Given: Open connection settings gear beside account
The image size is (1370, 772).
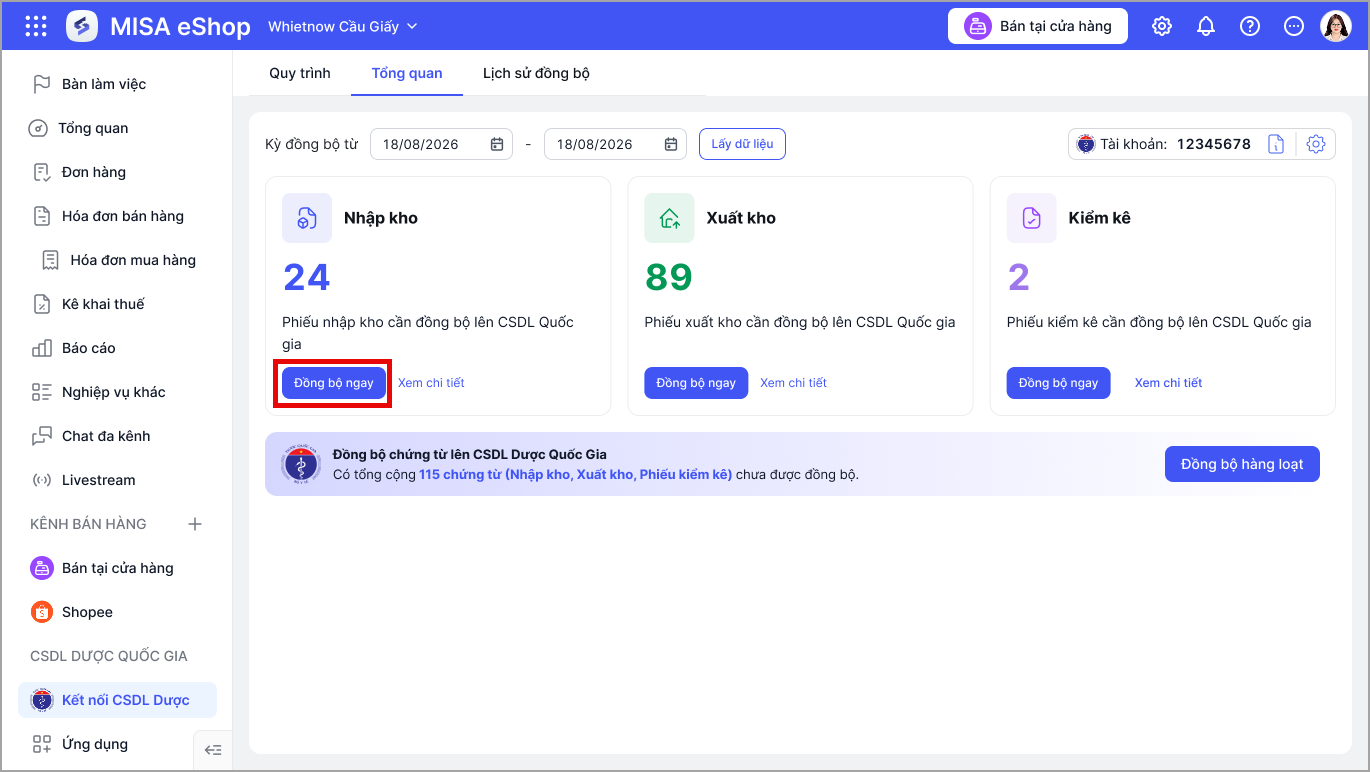Looking at the screenshot, I should pos(1316,144).
